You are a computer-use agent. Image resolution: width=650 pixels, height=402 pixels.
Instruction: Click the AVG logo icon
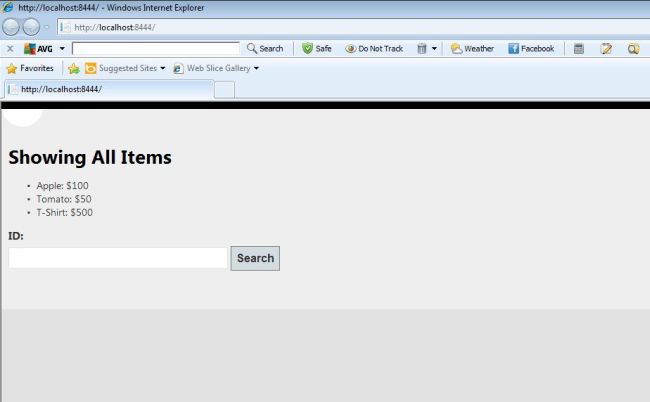tap(30, 49)
